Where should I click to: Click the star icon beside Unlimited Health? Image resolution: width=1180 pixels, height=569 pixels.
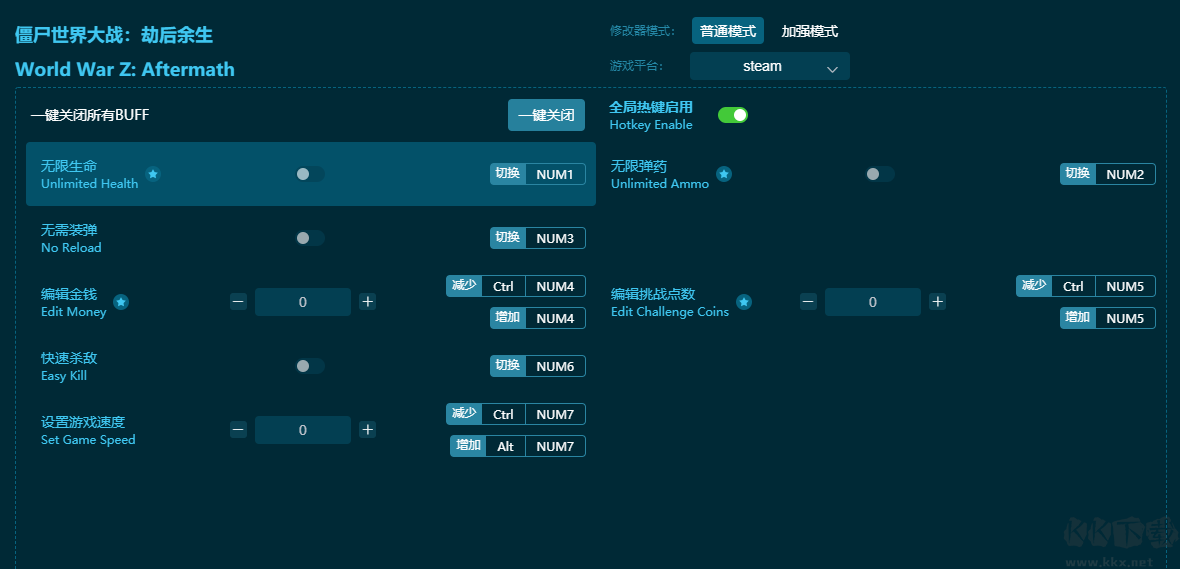pos(153,175)
